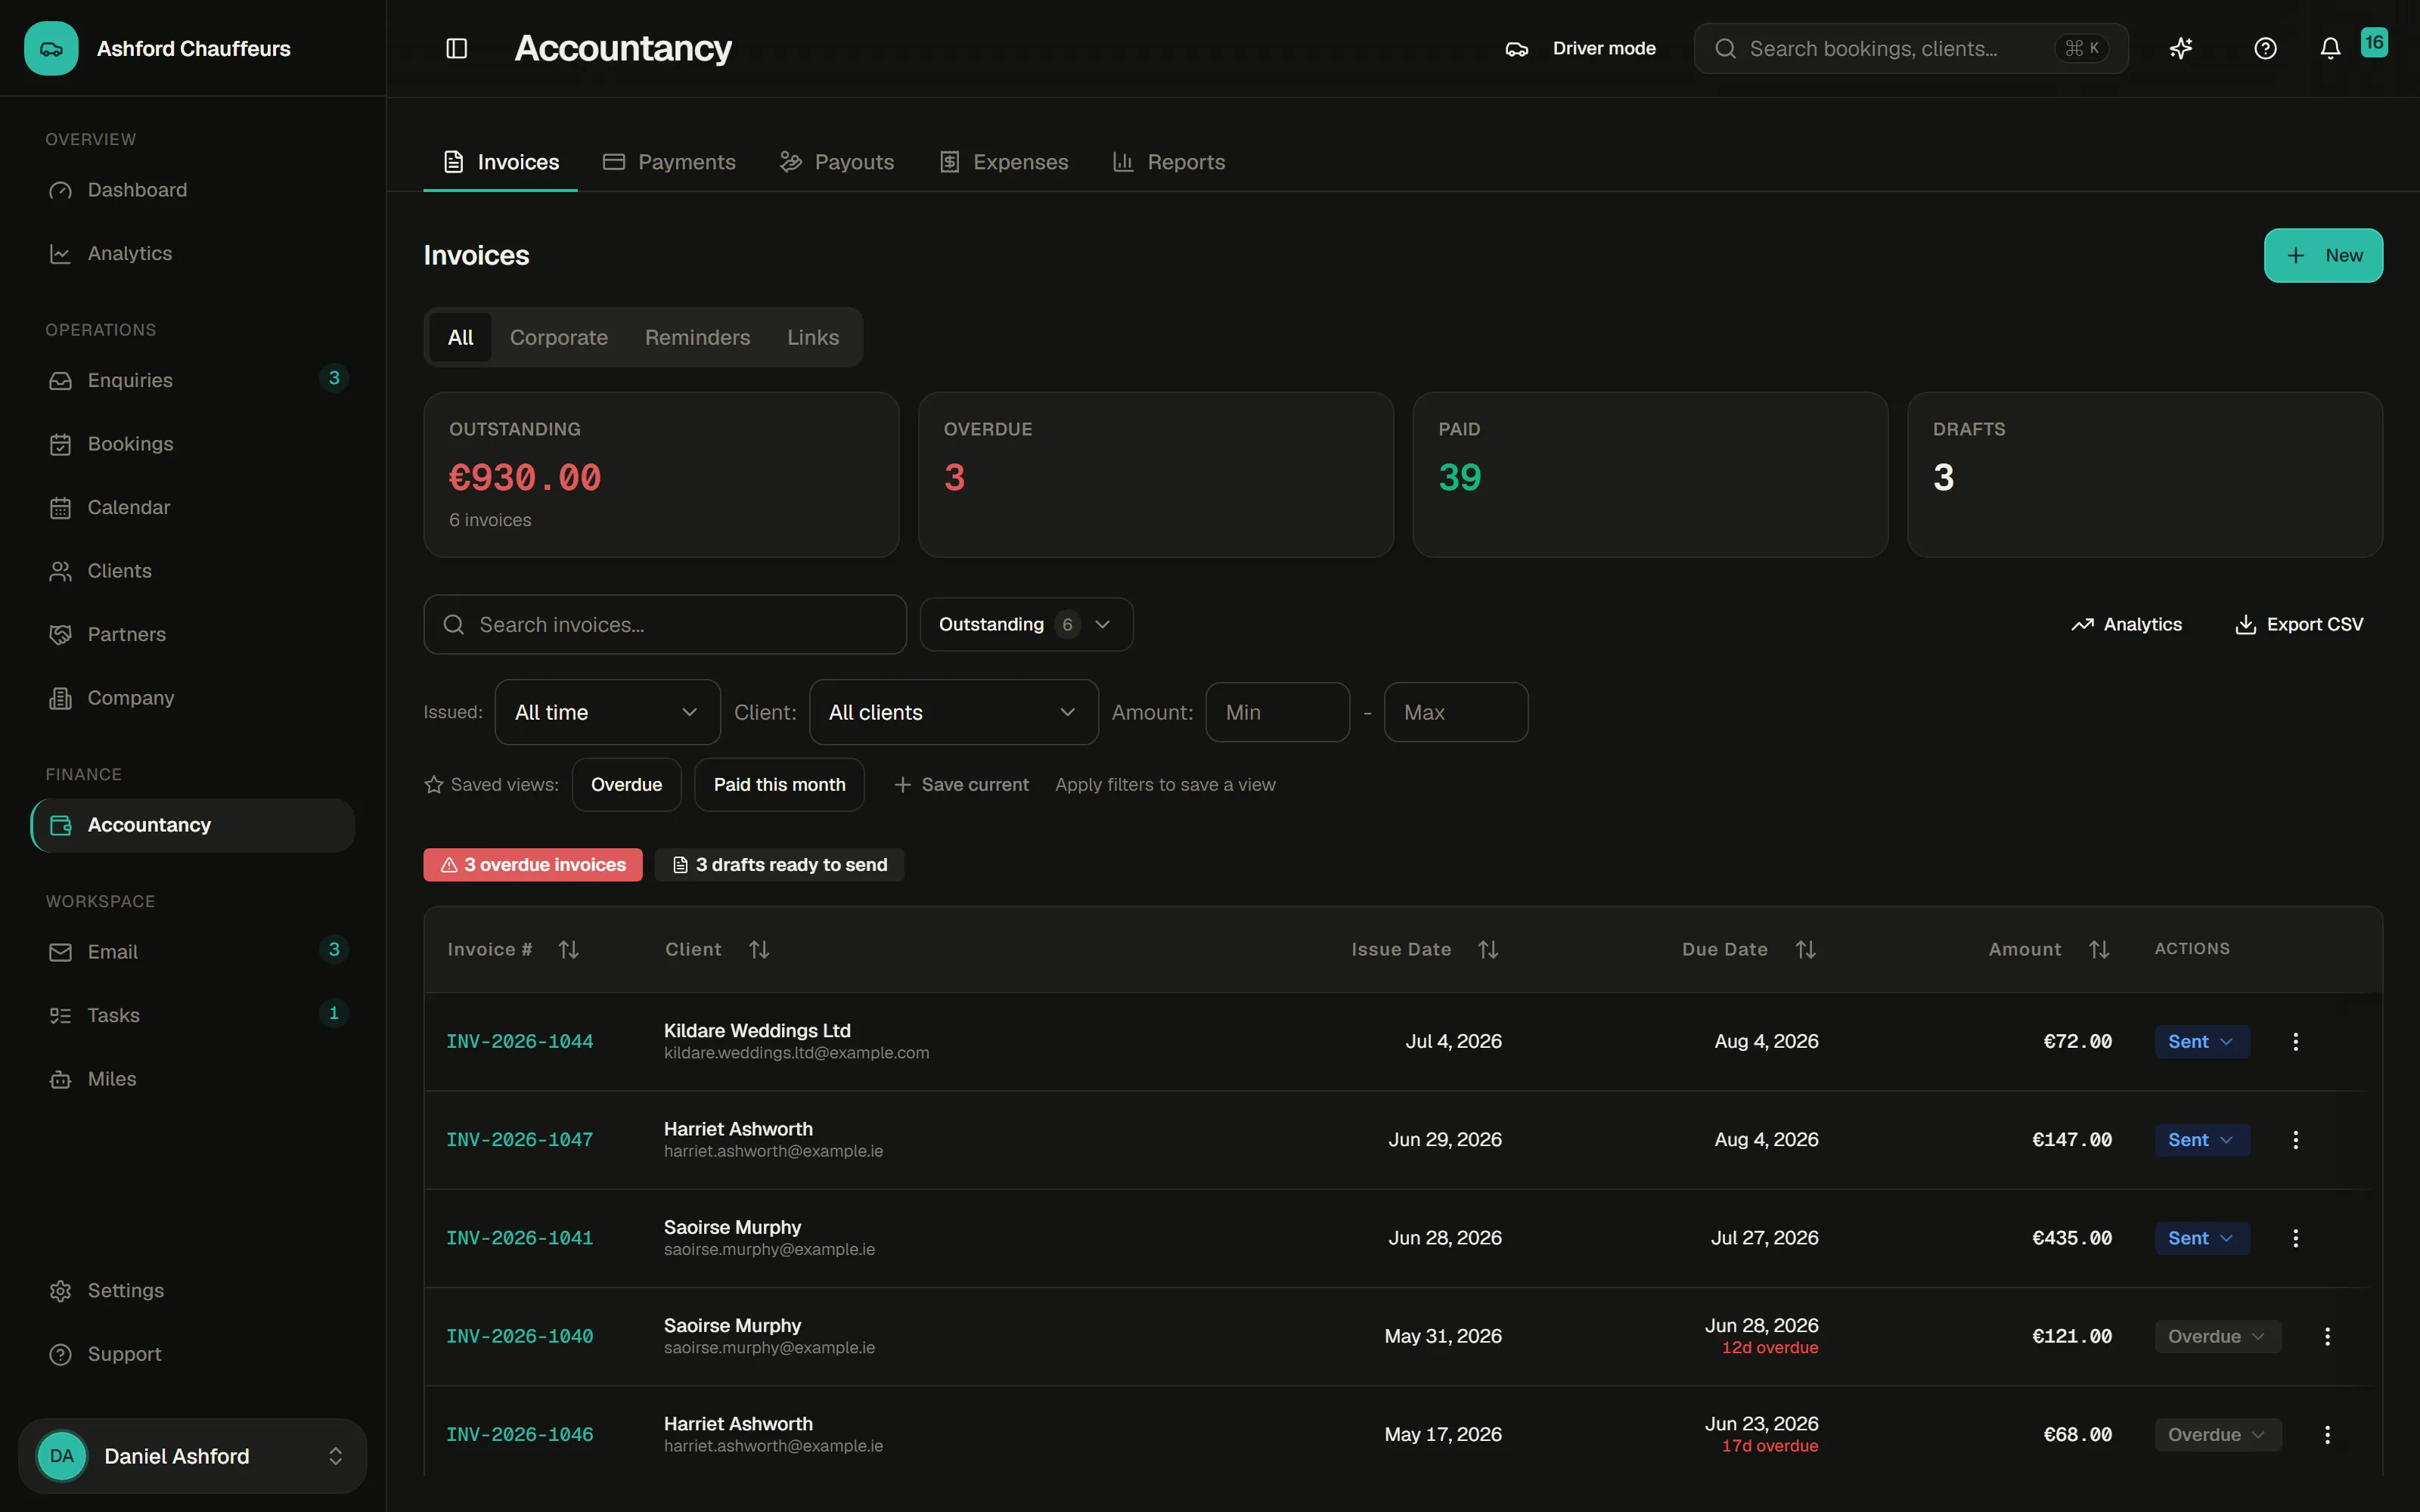This screenshot has width=2420, height=1512.
Task: Open Partners in the sidebar
Action: click(x=192, y=634)
